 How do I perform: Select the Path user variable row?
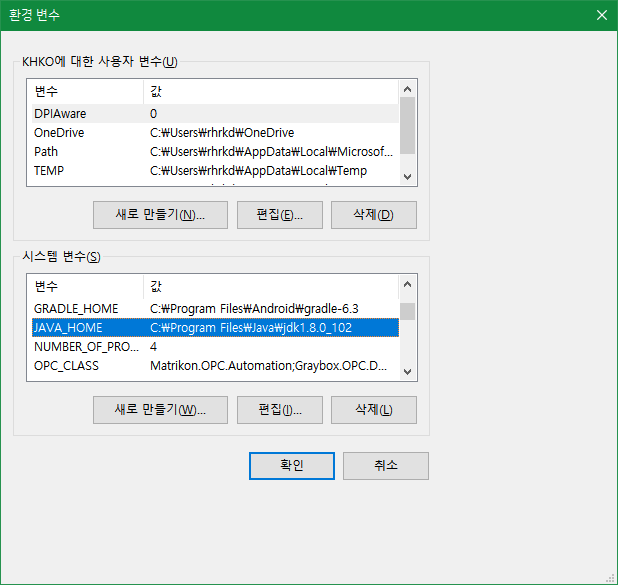(215, 151)
